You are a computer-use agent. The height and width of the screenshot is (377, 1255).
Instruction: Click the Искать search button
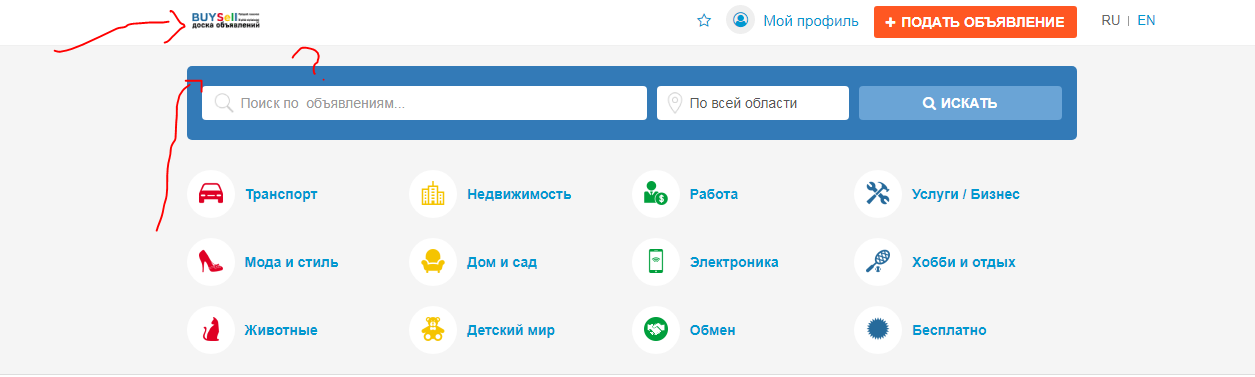click(x=960, y=103)
